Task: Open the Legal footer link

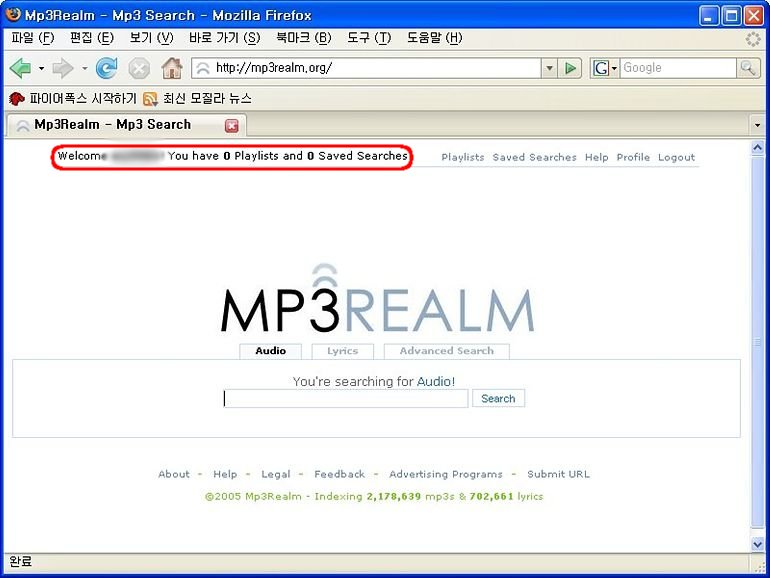Action: coord(275,474)
